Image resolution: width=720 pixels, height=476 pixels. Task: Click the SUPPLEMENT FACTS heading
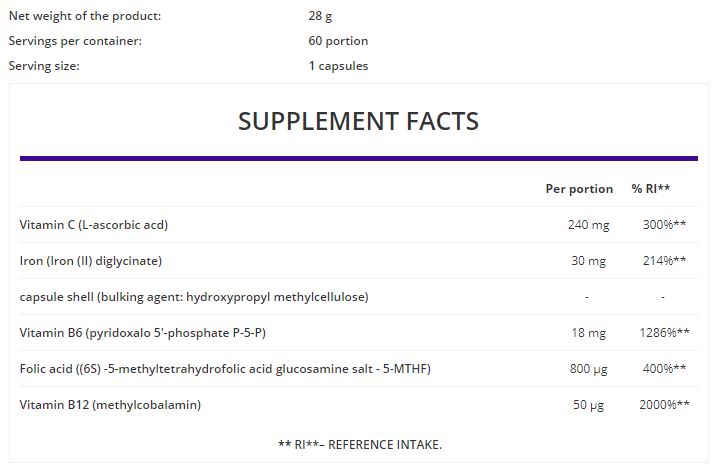point(358,122)
